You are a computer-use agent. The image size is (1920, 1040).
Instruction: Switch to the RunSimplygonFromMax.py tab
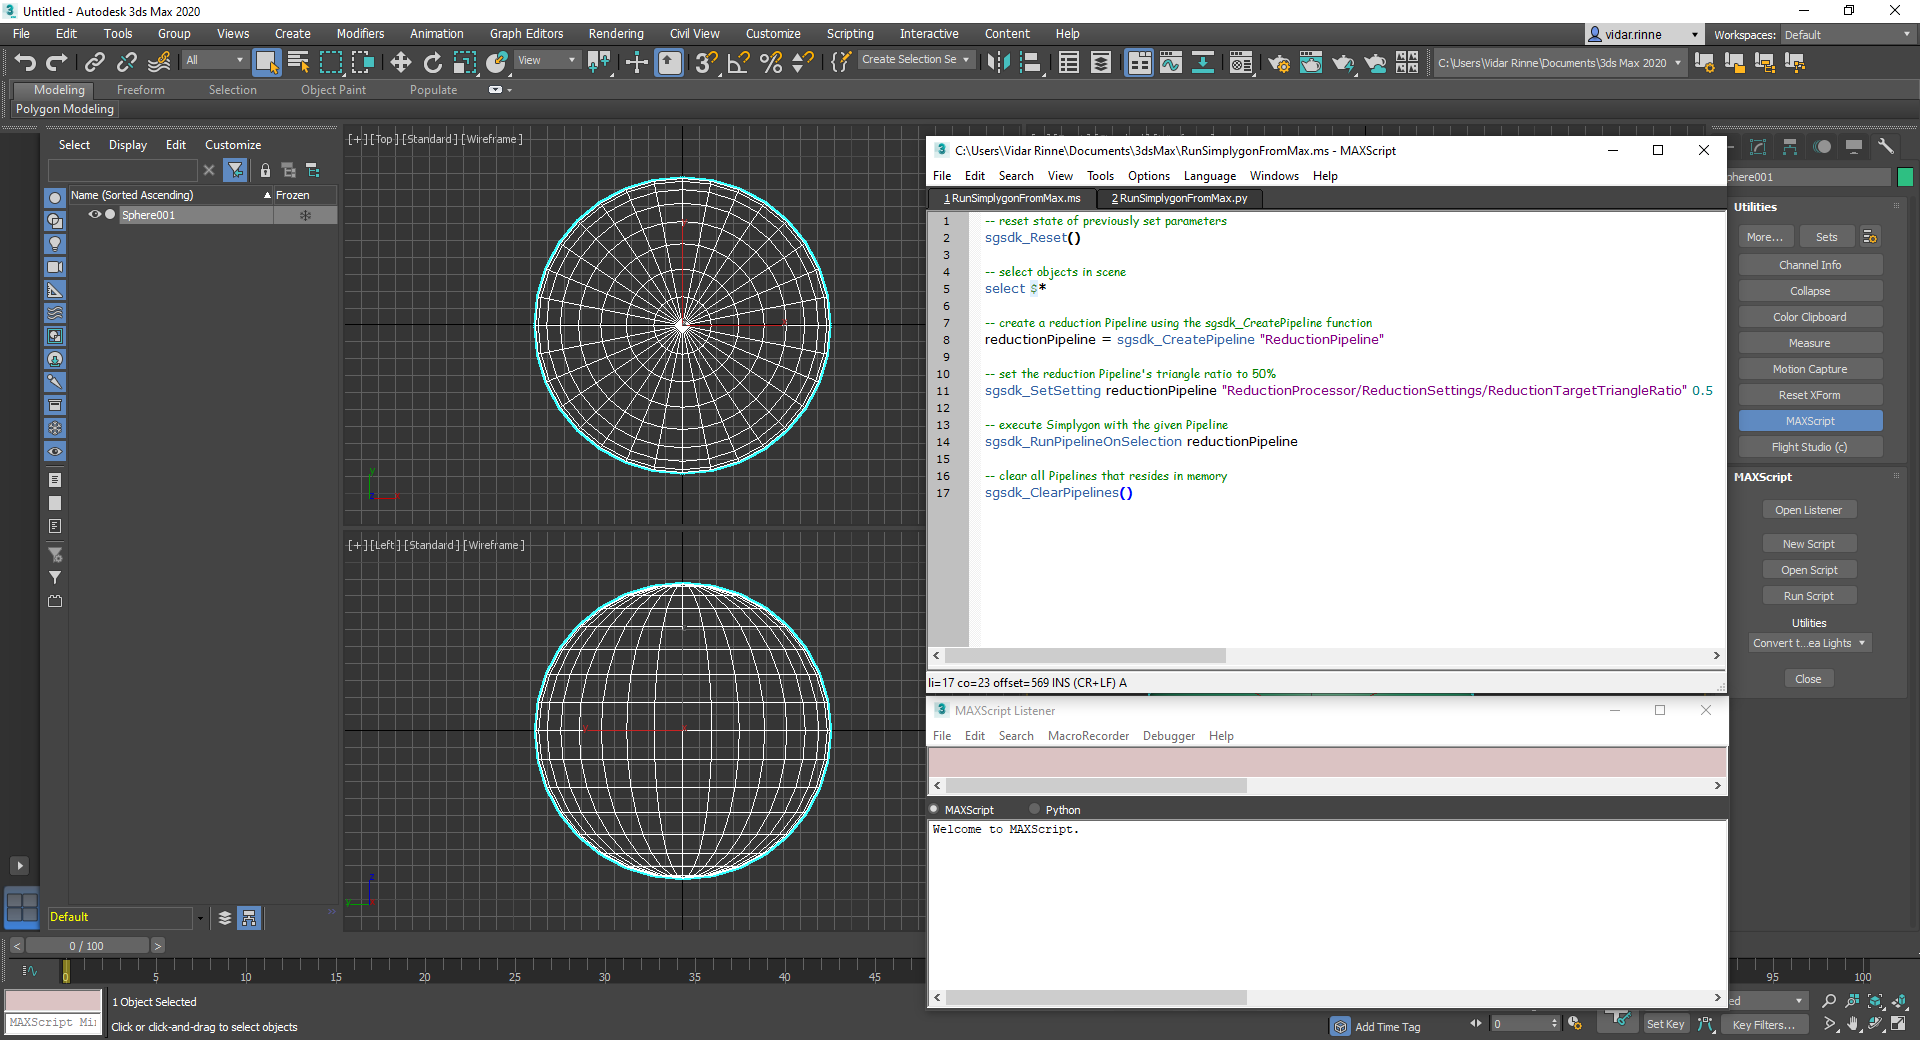[1179, 198]
